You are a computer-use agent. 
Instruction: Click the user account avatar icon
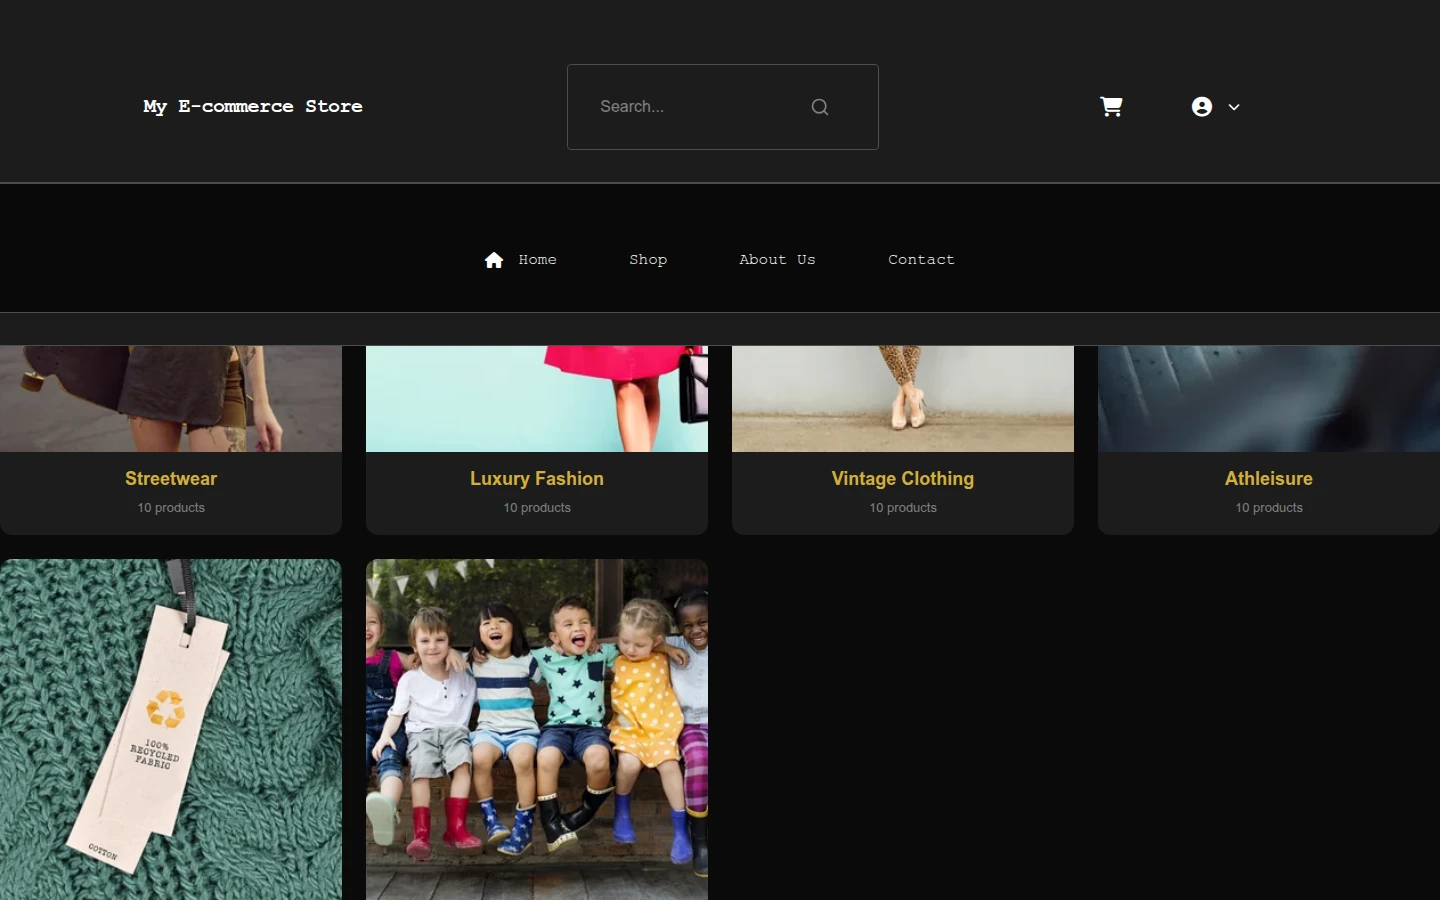point(1202,107)
